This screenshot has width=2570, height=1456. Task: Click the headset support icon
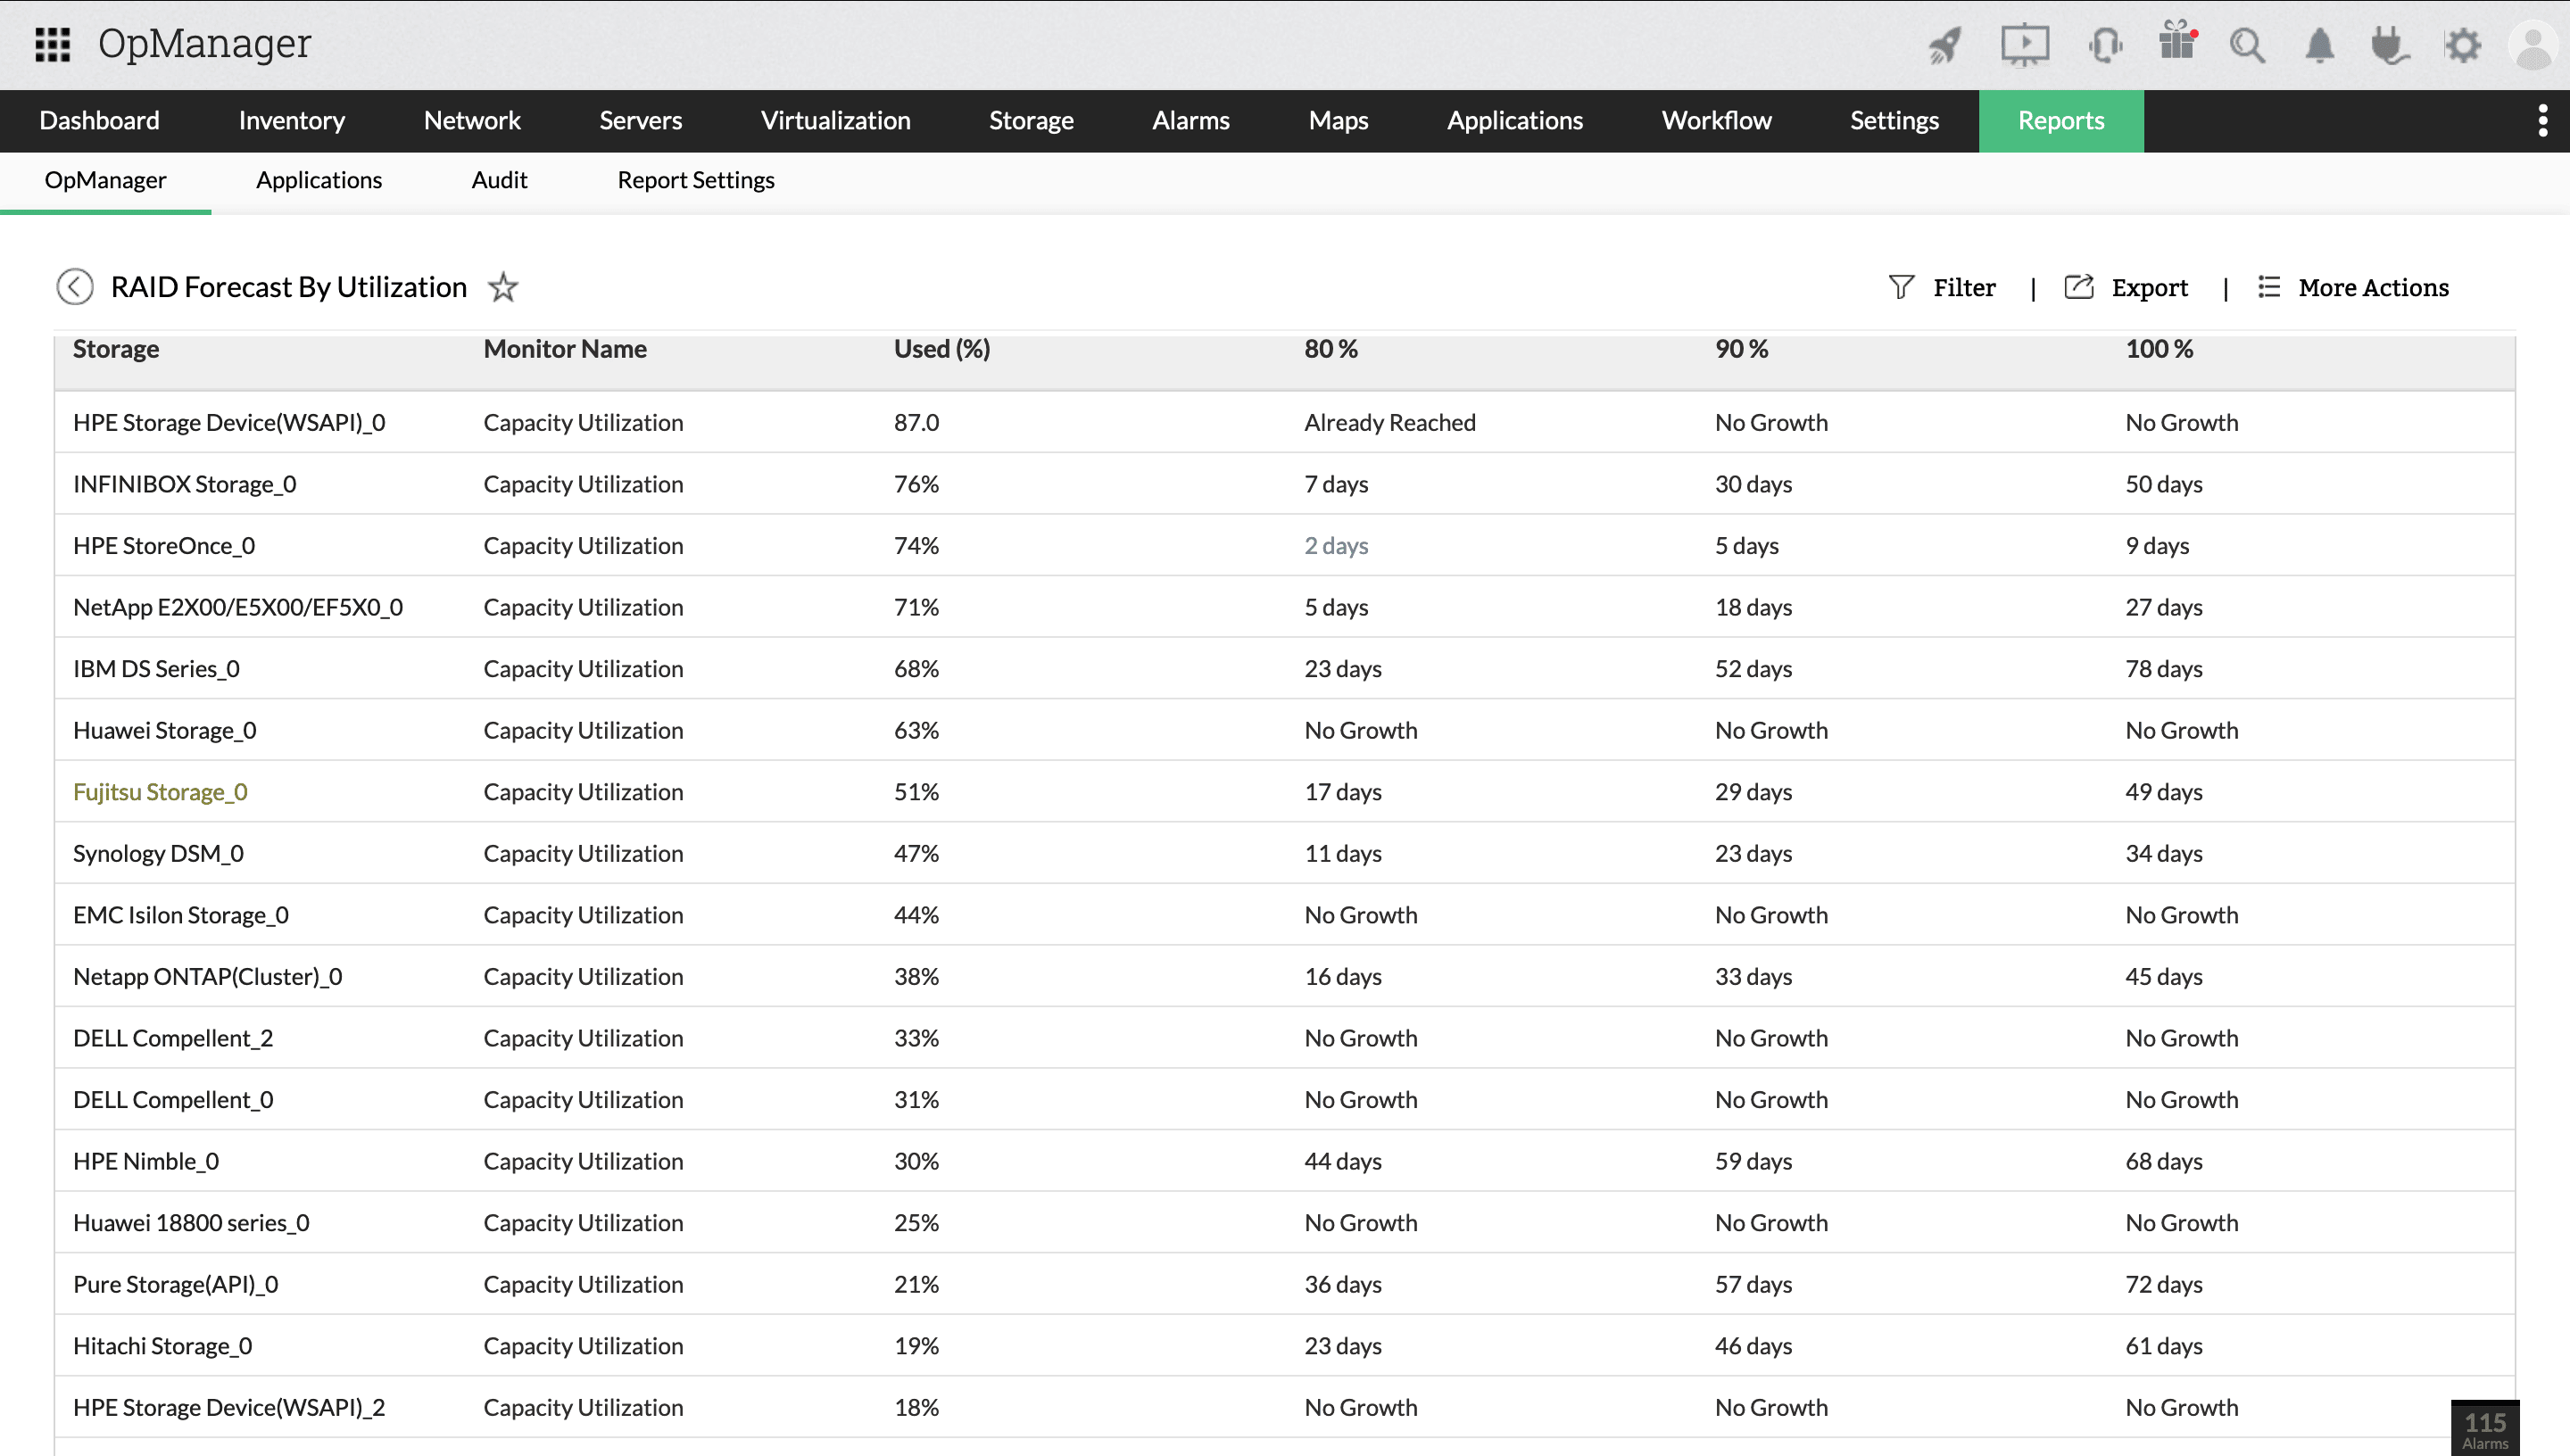tap(2104, 45)
